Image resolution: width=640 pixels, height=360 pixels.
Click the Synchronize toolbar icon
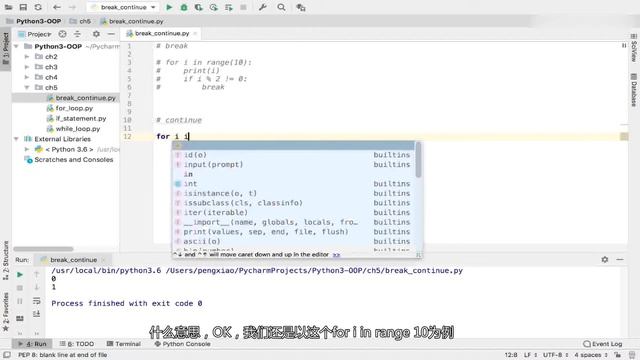click(x=38, y=7)
